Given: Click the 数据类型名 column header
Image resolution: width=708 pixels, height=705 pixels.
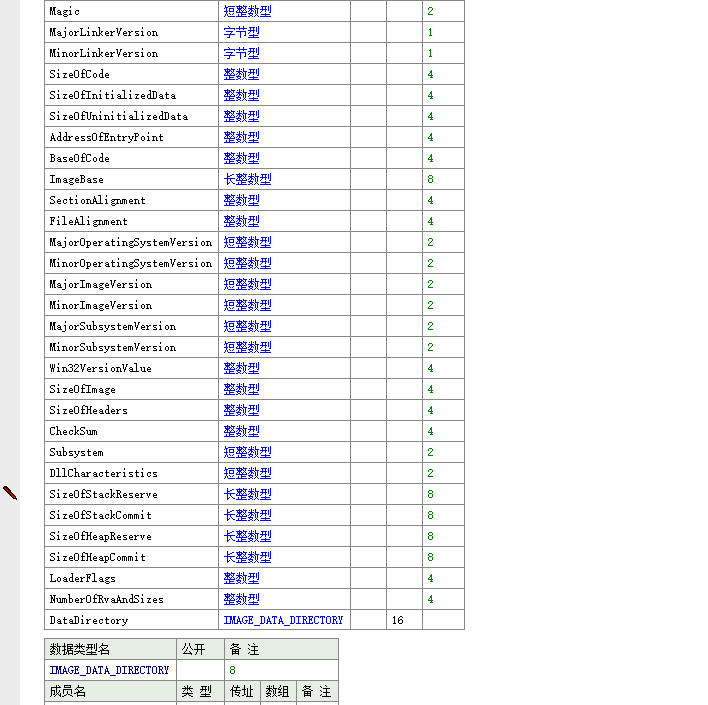Looking at the screenshot, I should pos(110,649).
